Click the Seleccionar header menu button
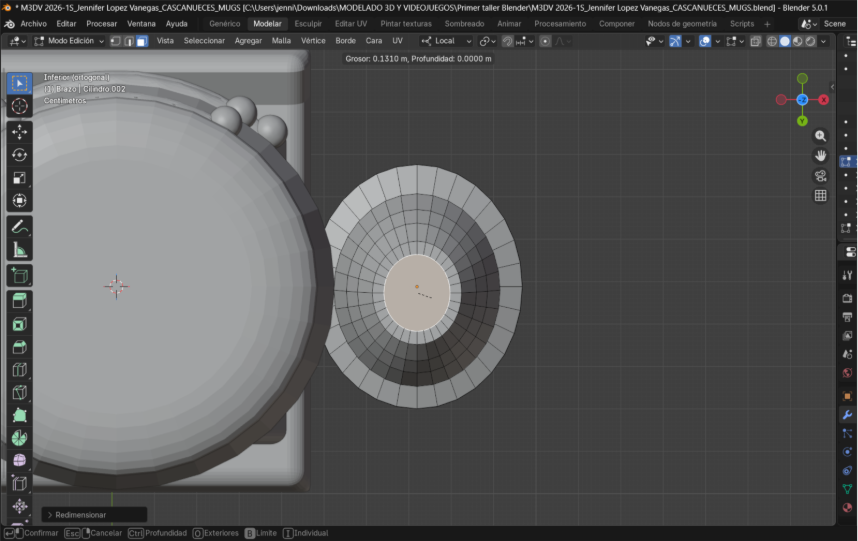The height and width of the screenshot is (541, 858). click(x=204, y=41)
